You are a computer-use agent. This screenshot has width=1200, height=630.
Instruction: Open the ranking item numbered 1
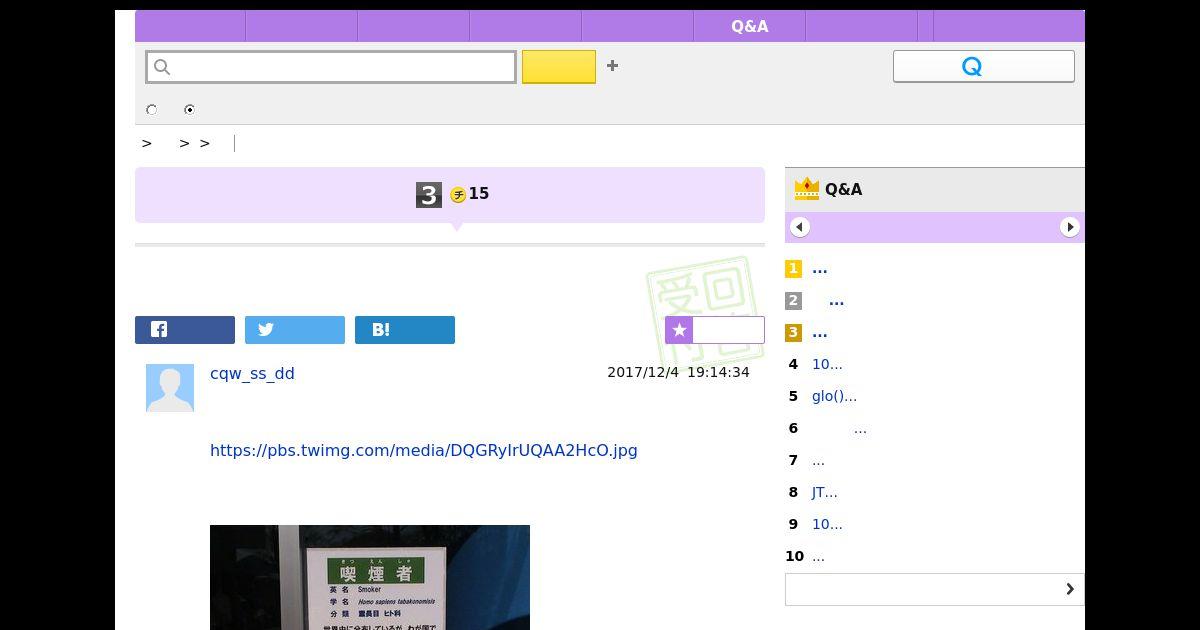819,269
